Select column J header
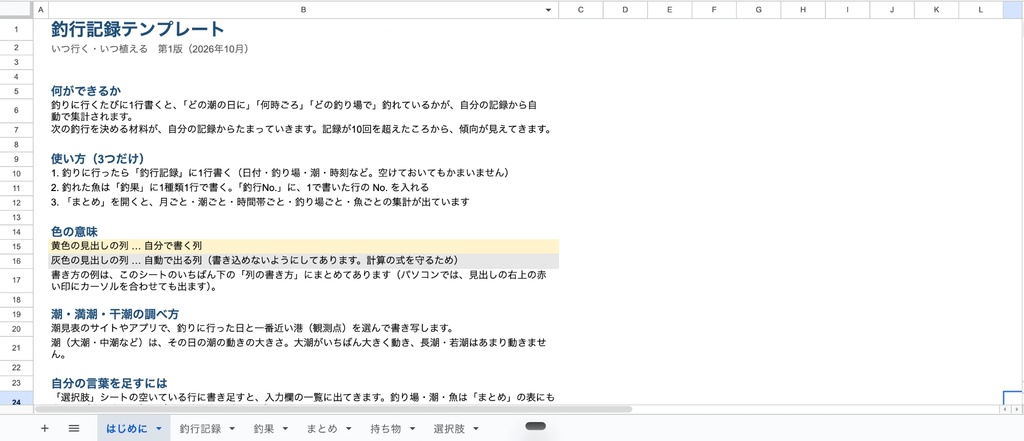Image resolution: width=1024 pixels, height=441 pixels. (x=891, y=10)
